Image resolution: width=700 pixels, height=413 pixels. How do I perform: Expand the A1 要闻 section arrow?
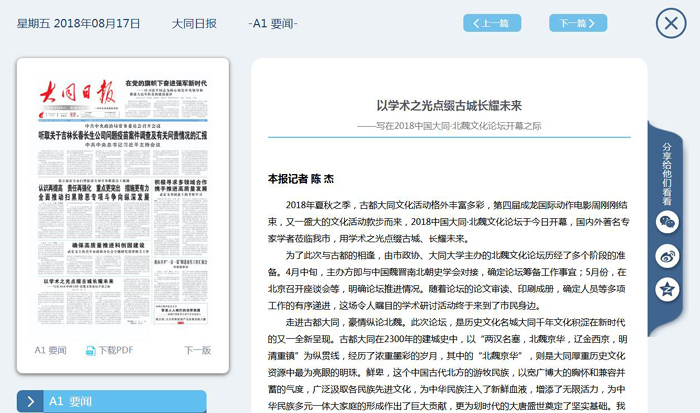click(30, 401)
